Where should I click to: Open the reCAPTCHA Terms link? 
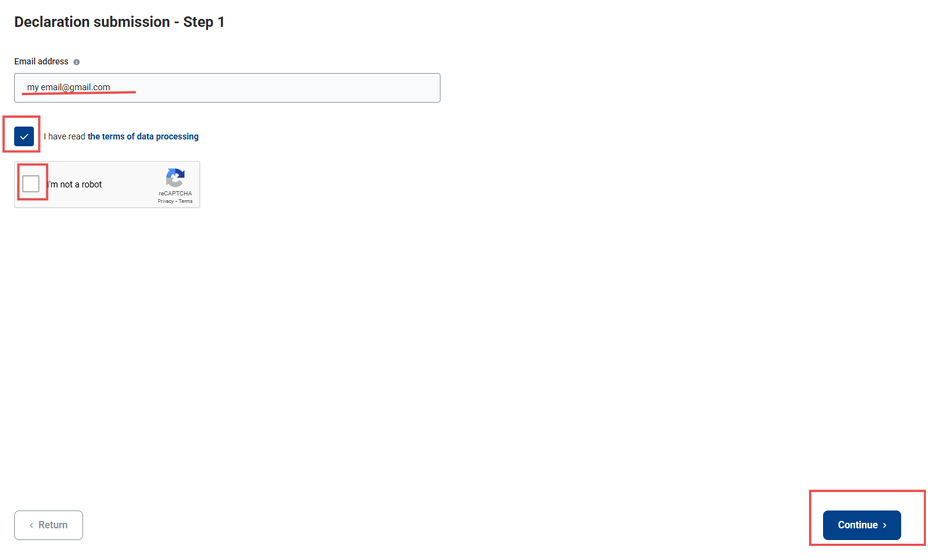pyautogui.click(x=186, y=201)
